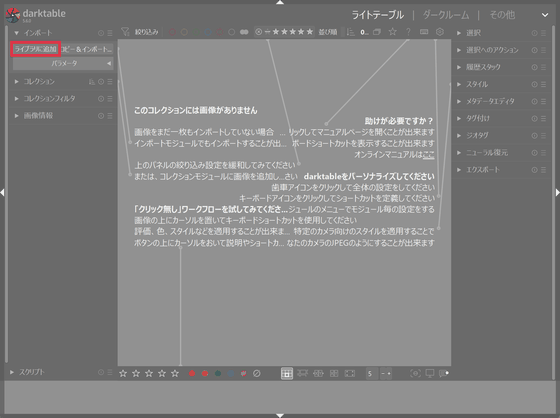Expand the 画像情報 module
Screen dimensions: 560x418
(x=16, y=116)
